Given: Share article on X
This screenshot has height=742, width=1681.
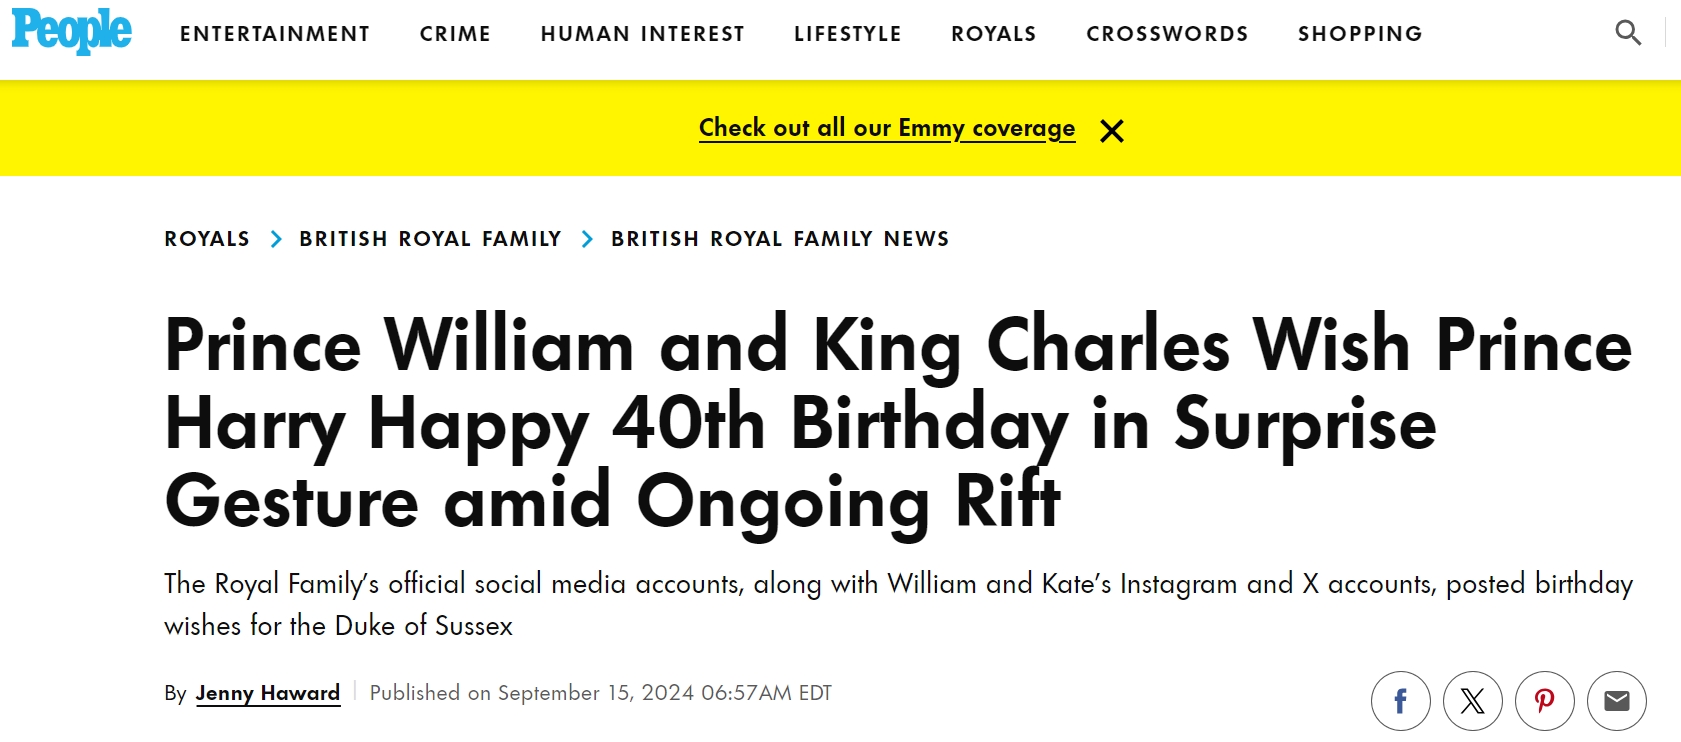Looking at the screenshot, I should (x=1472, y=701).
